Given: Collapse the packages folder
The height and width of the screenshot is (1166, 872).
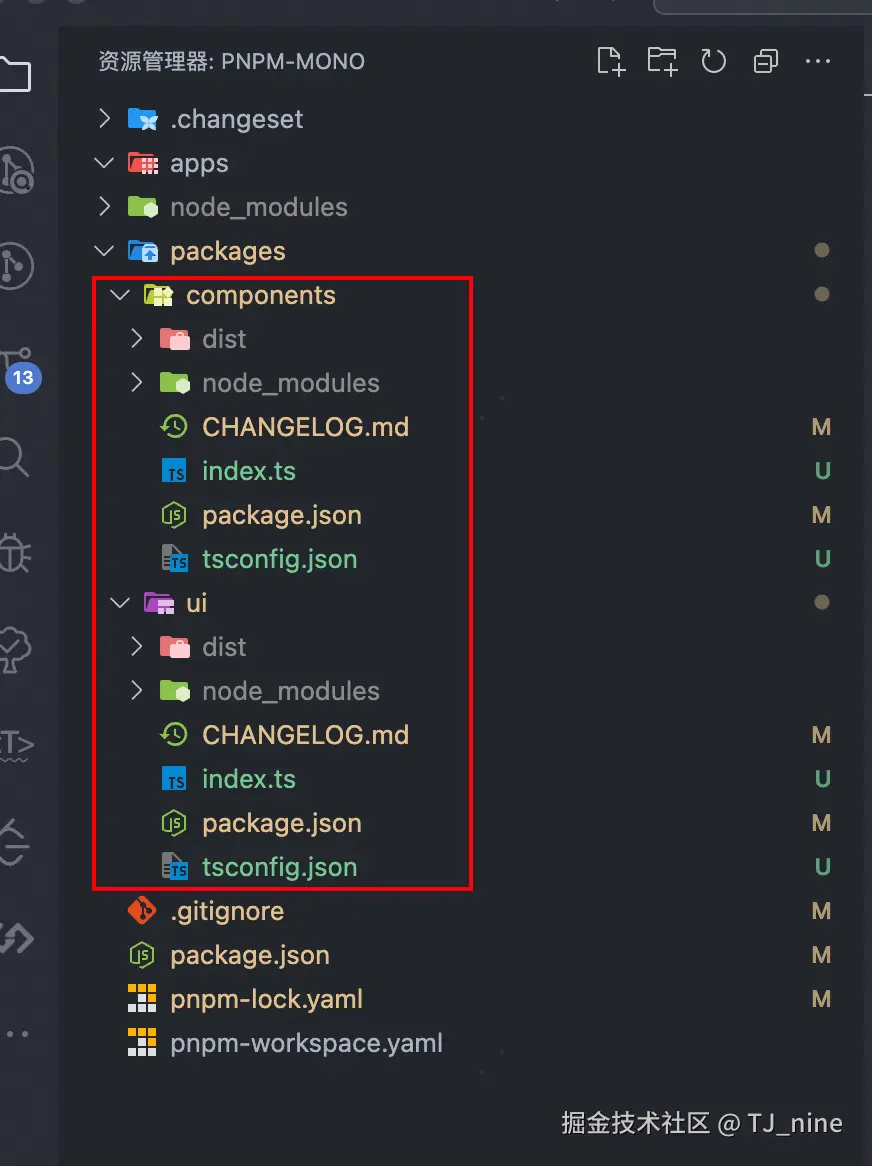Looking at the screenshot, I should click(227, 251).
